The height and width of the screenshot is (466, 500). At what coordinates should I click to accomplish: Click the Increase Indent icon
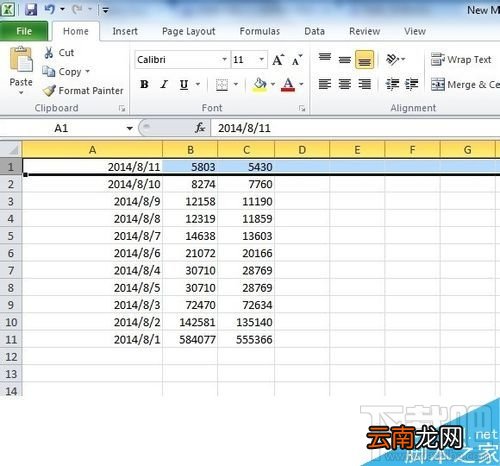pos(412,84)
